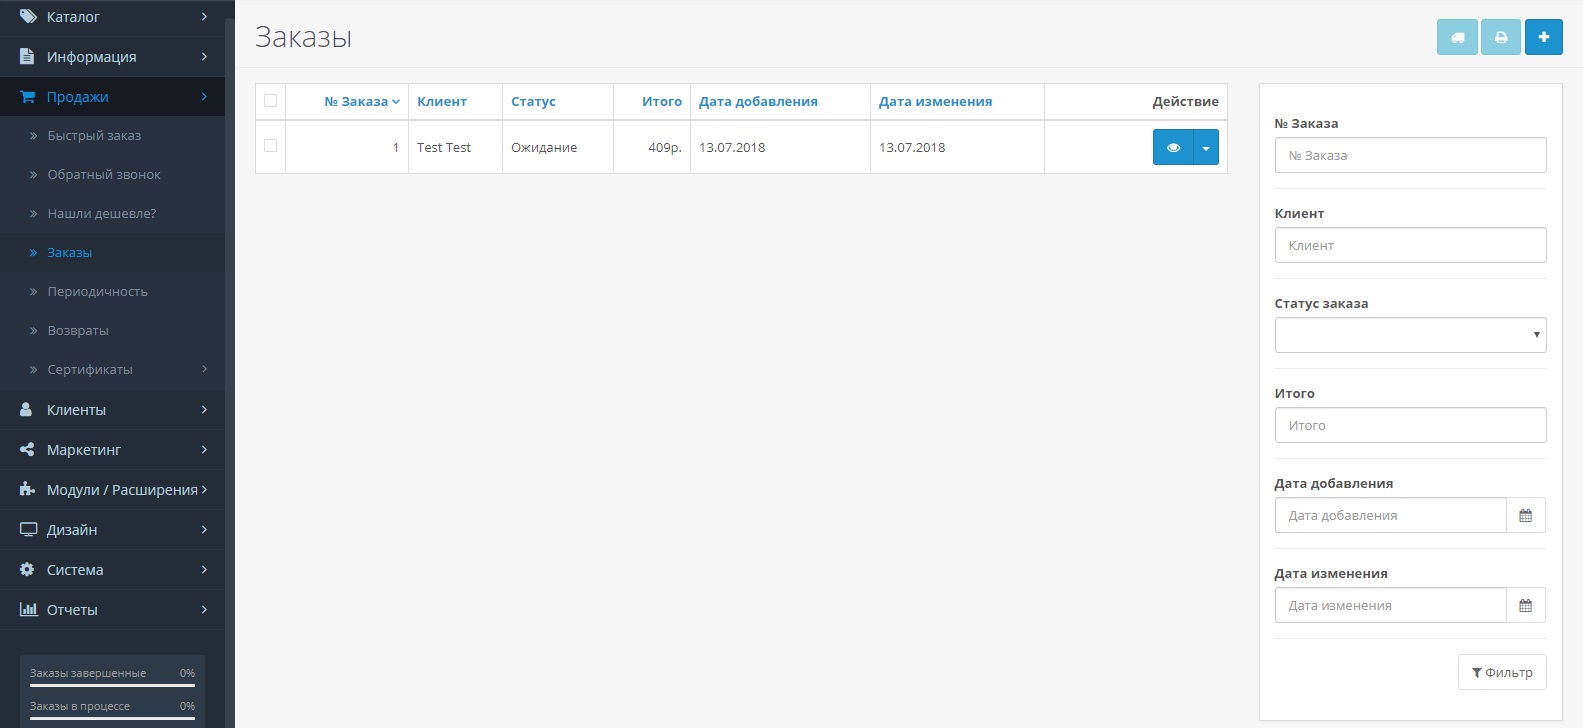Expand the Клиенты menu section

76,410
